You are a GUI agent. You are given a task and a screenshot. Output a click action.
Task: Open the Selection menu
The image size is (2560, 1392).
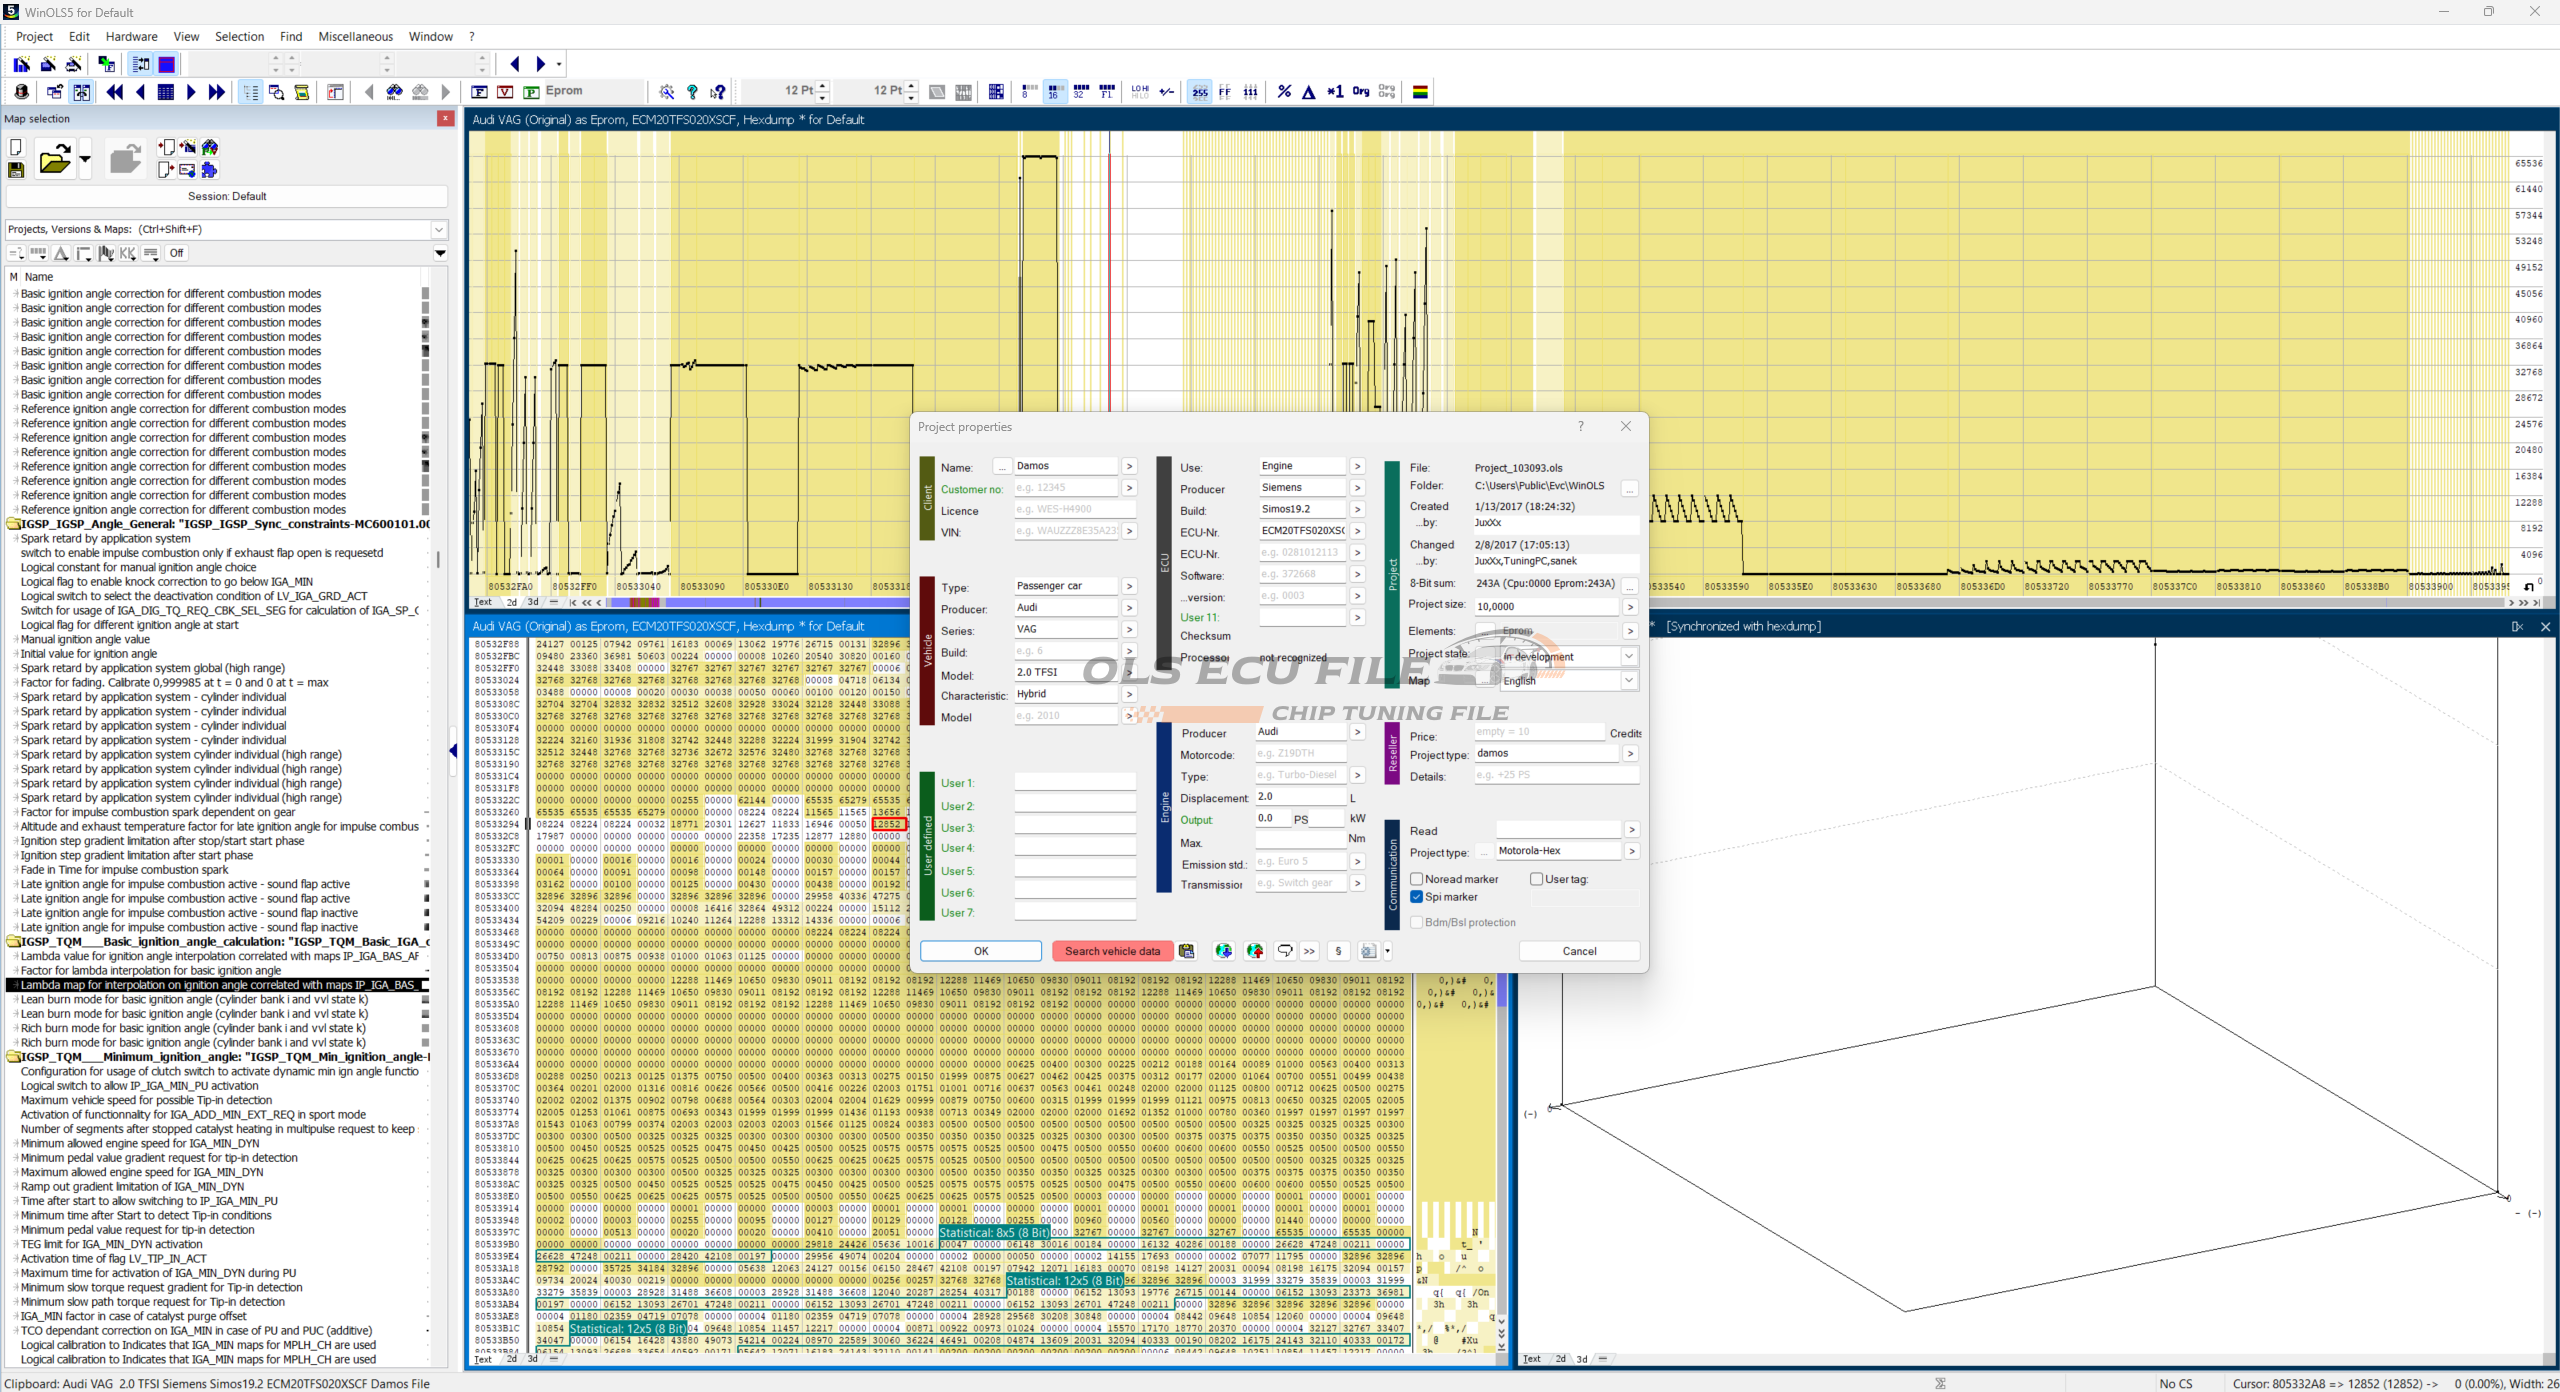tap(239, 37)
